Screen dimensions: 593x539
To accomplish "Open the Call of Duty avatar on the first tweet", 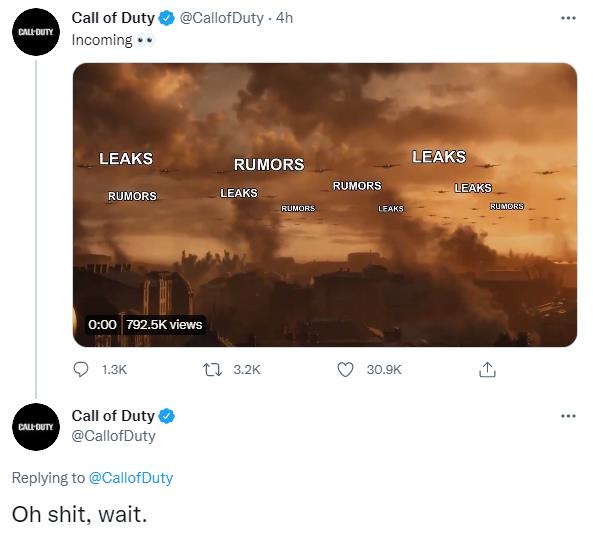I will 36,32.
